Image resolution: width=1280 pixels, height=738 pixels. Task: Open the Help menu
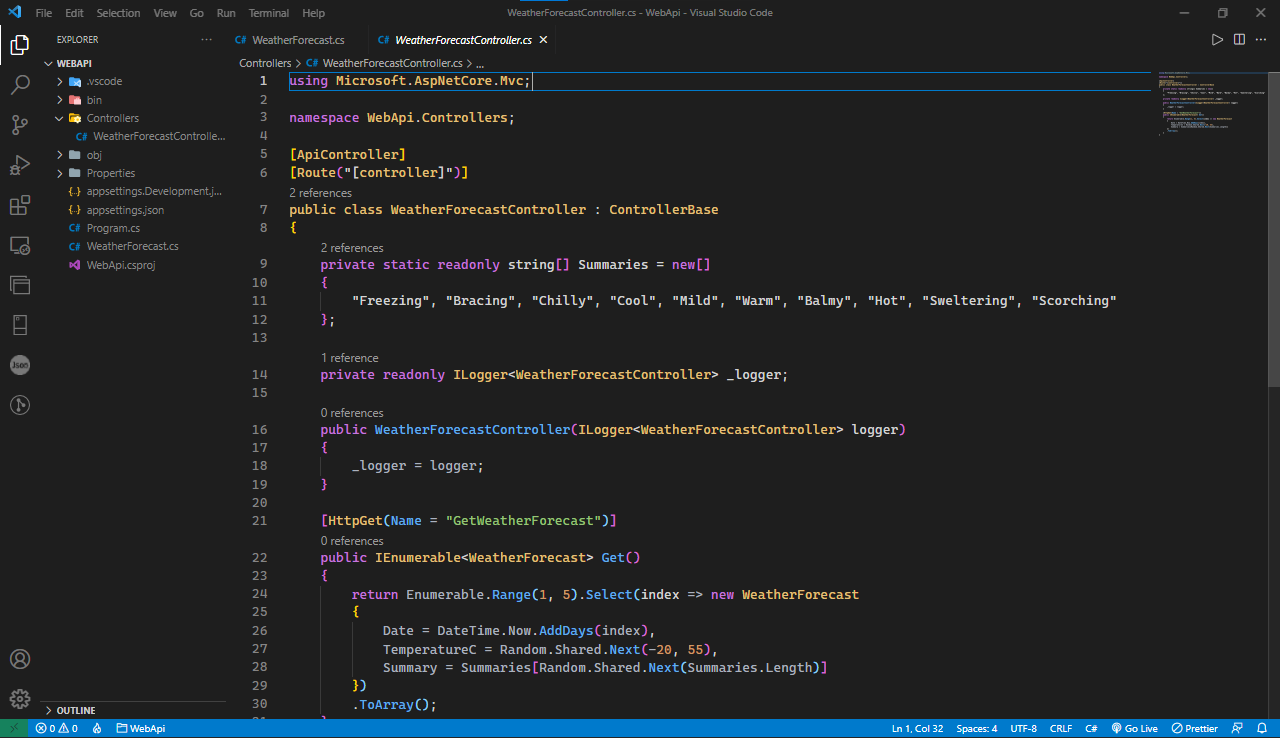[x=313, y=13]
